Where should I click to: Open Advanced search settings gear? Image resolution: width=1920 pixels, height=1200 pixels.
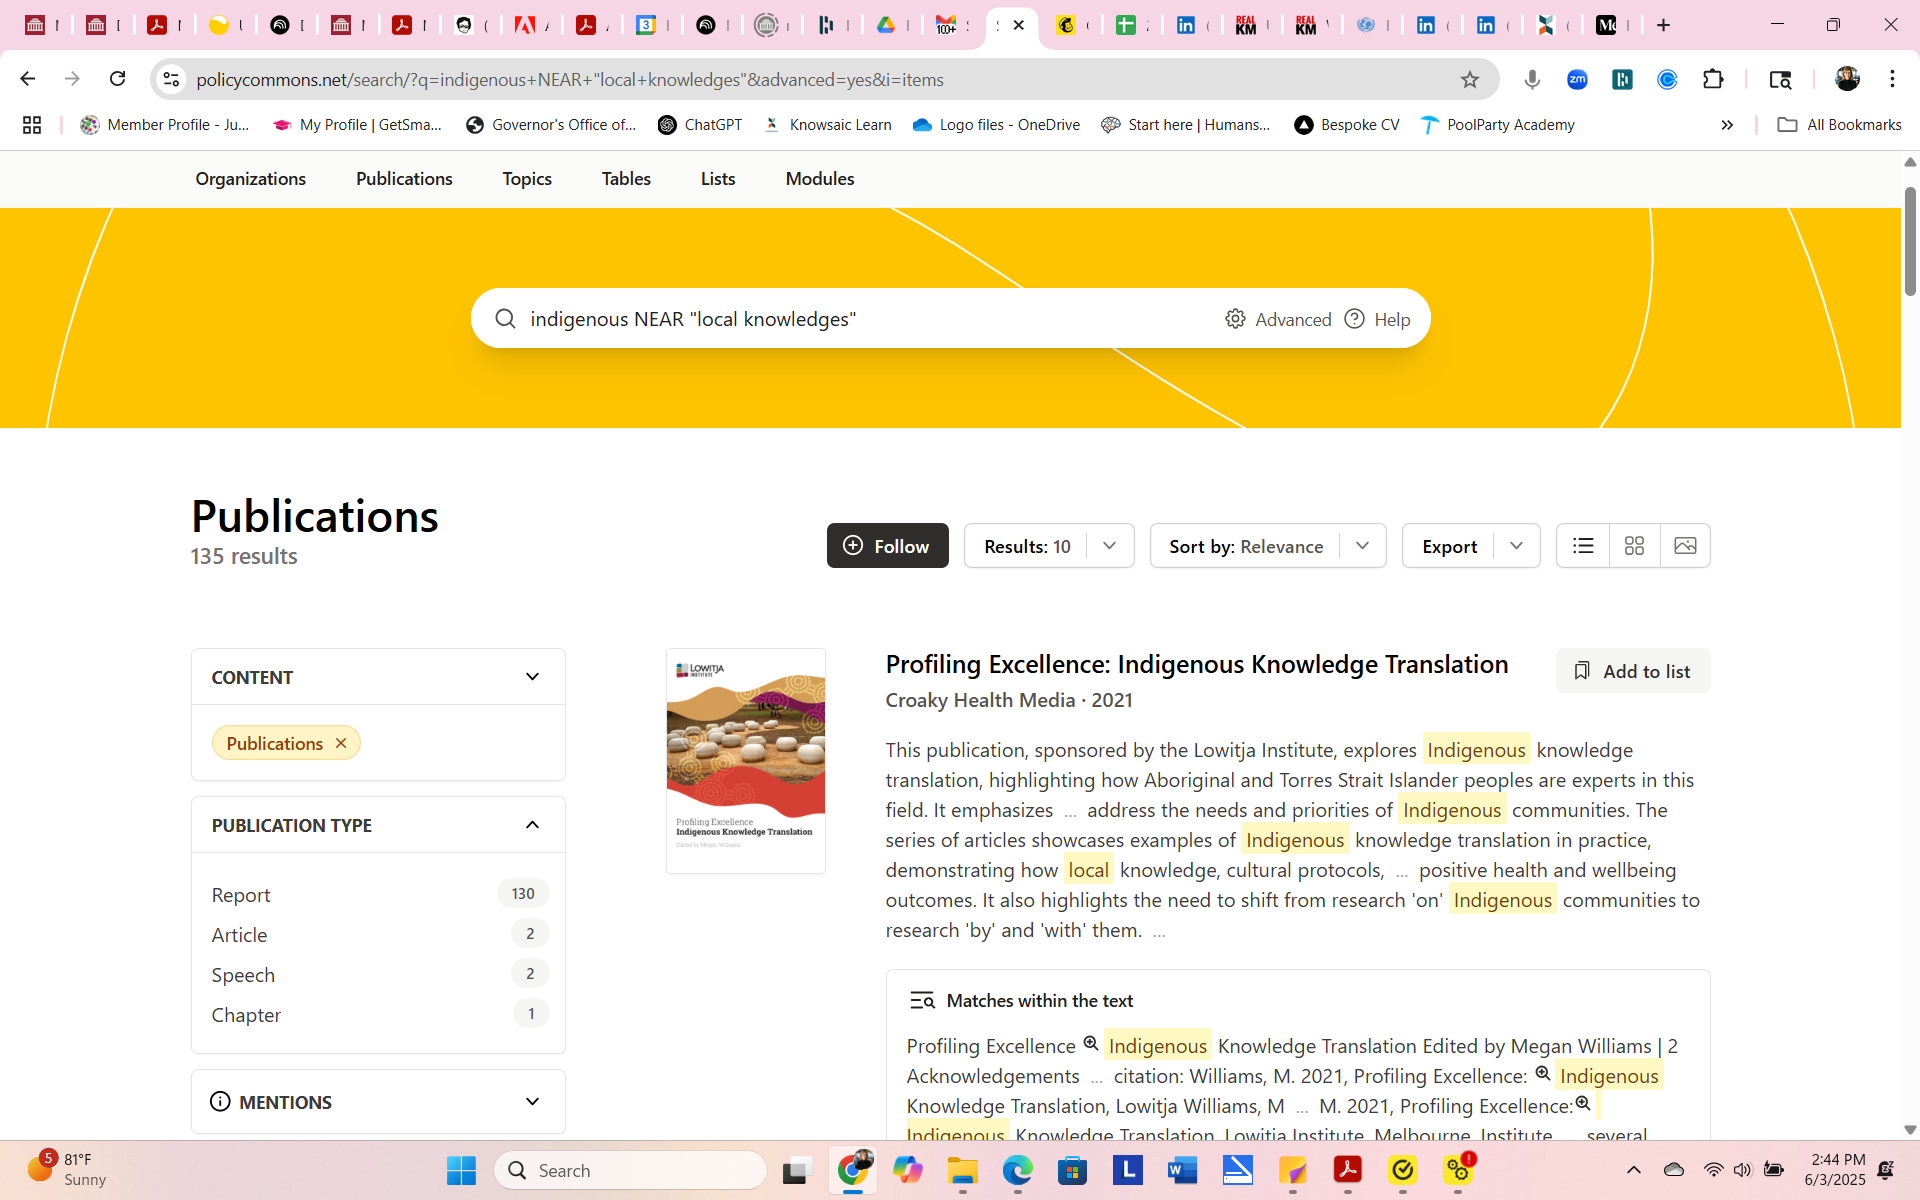pos(1236,319)
